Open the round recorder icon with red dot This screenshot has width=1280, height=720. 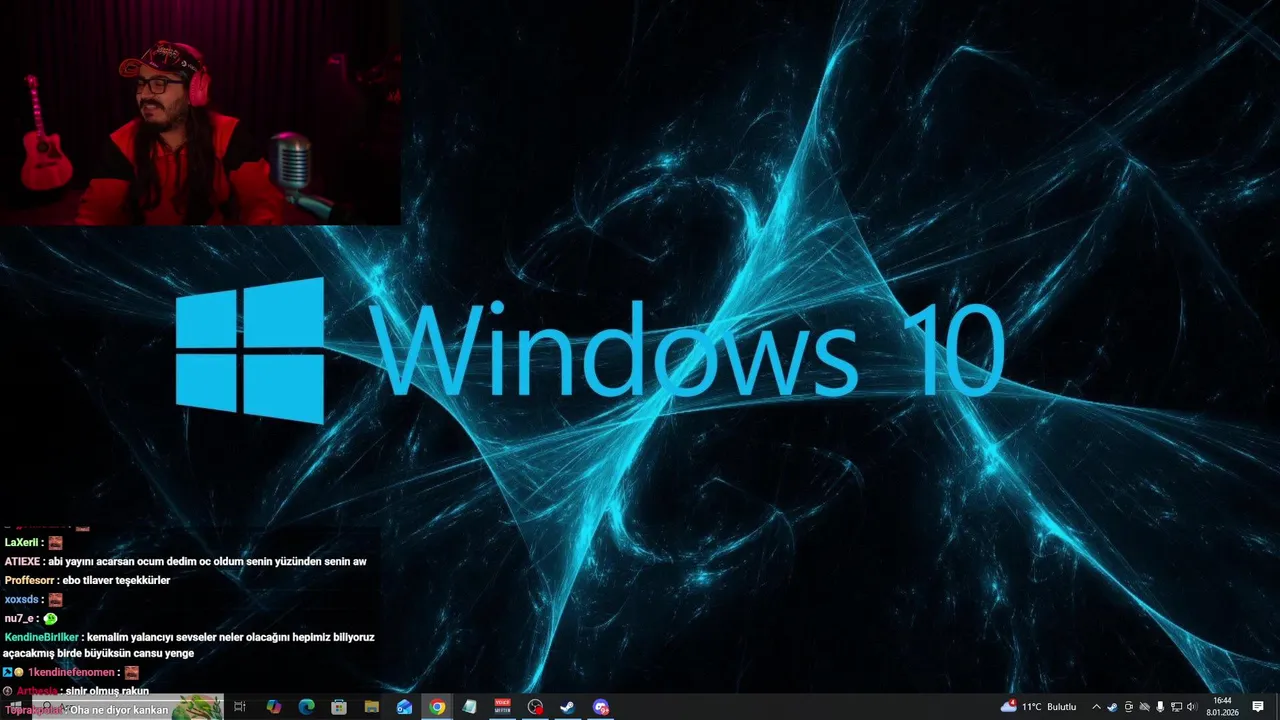click(x=535, y=707)
